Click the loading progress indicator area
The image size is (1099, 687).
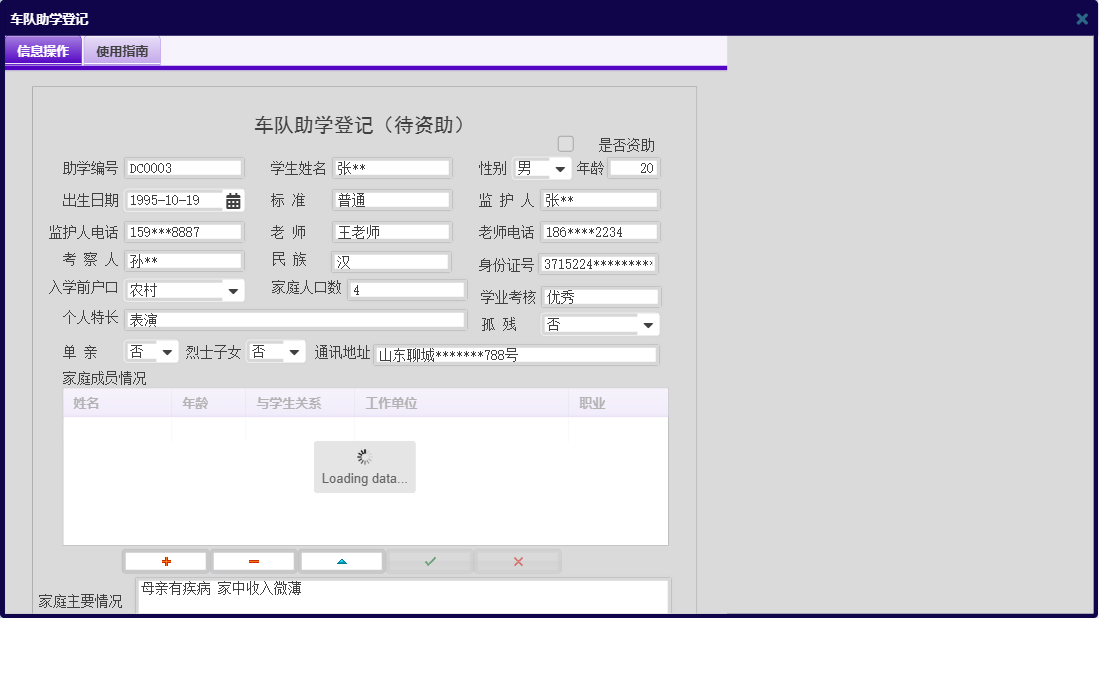(364, 467)
